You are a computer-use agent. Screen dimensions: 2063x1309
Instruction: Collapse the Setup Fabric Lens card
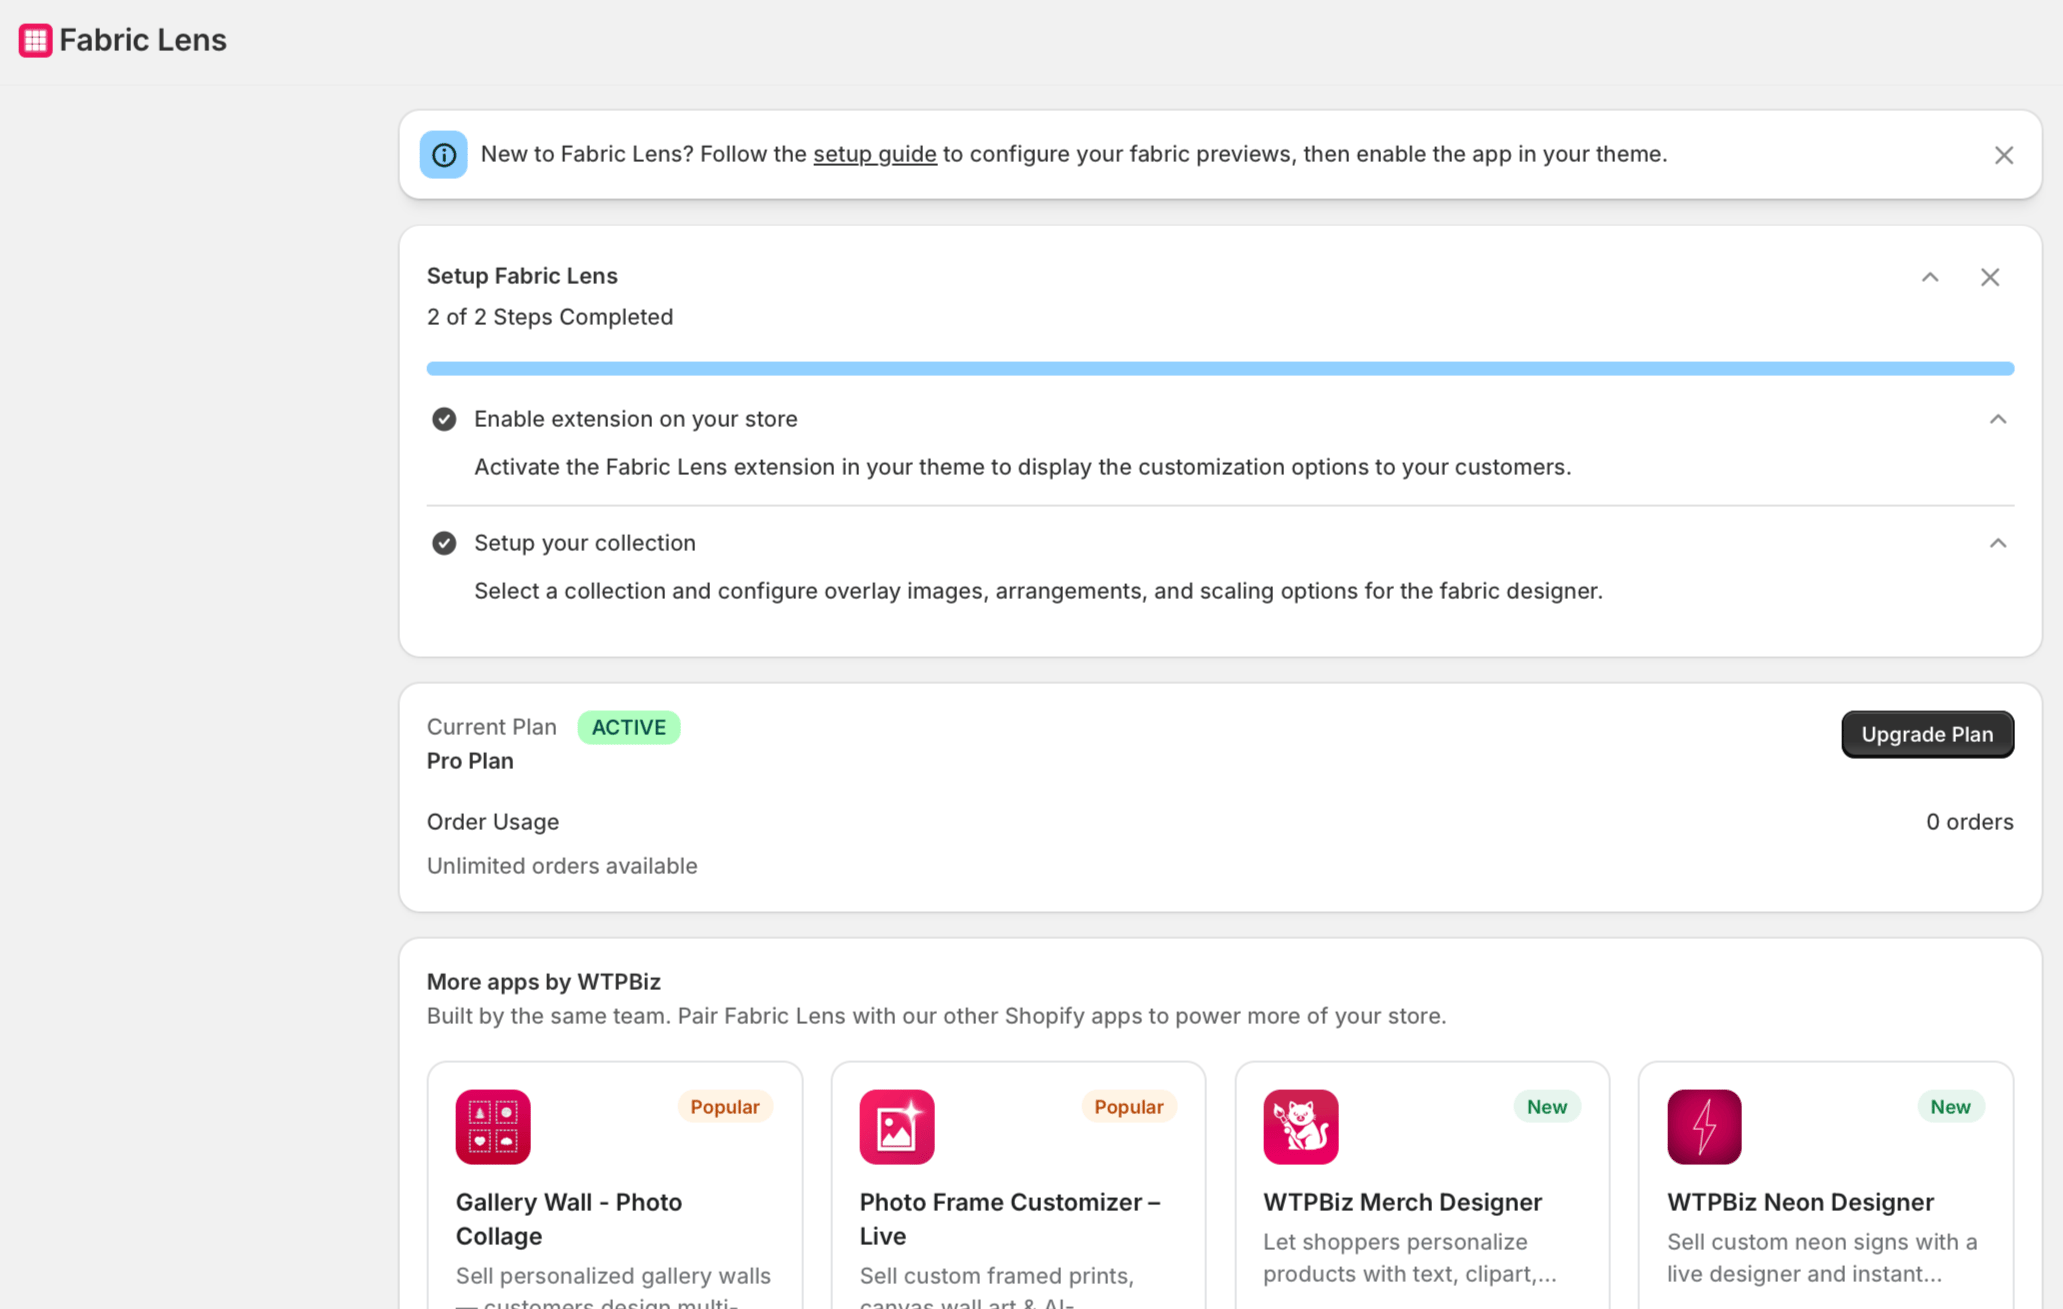tap(1929, 277)
